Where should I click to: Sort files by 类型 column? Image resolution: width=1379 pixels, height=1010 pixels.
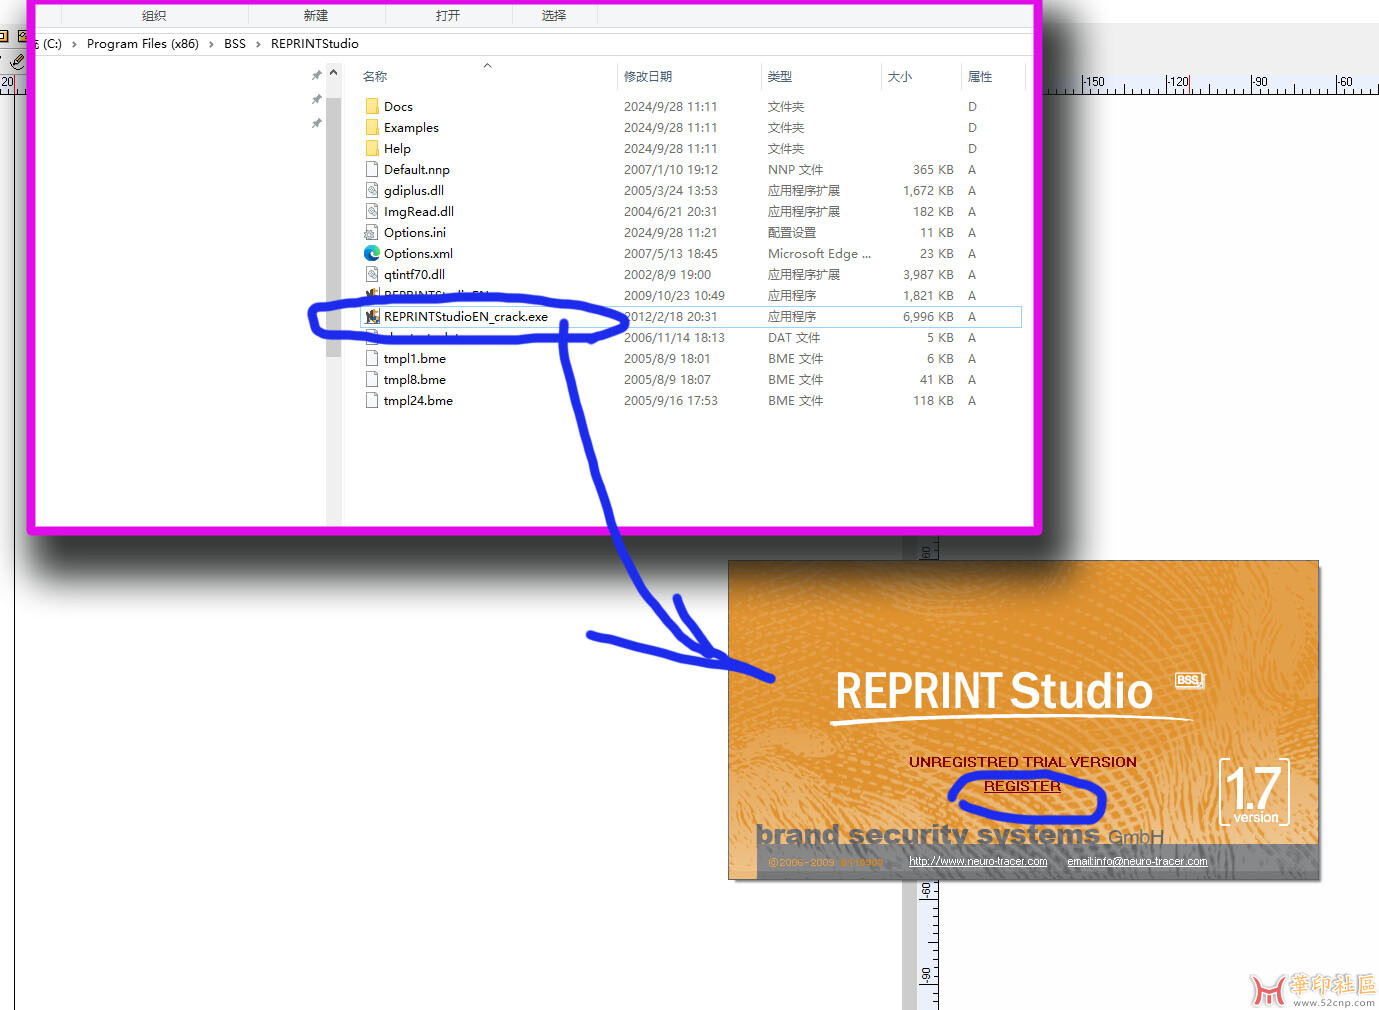tap(780, 76)
